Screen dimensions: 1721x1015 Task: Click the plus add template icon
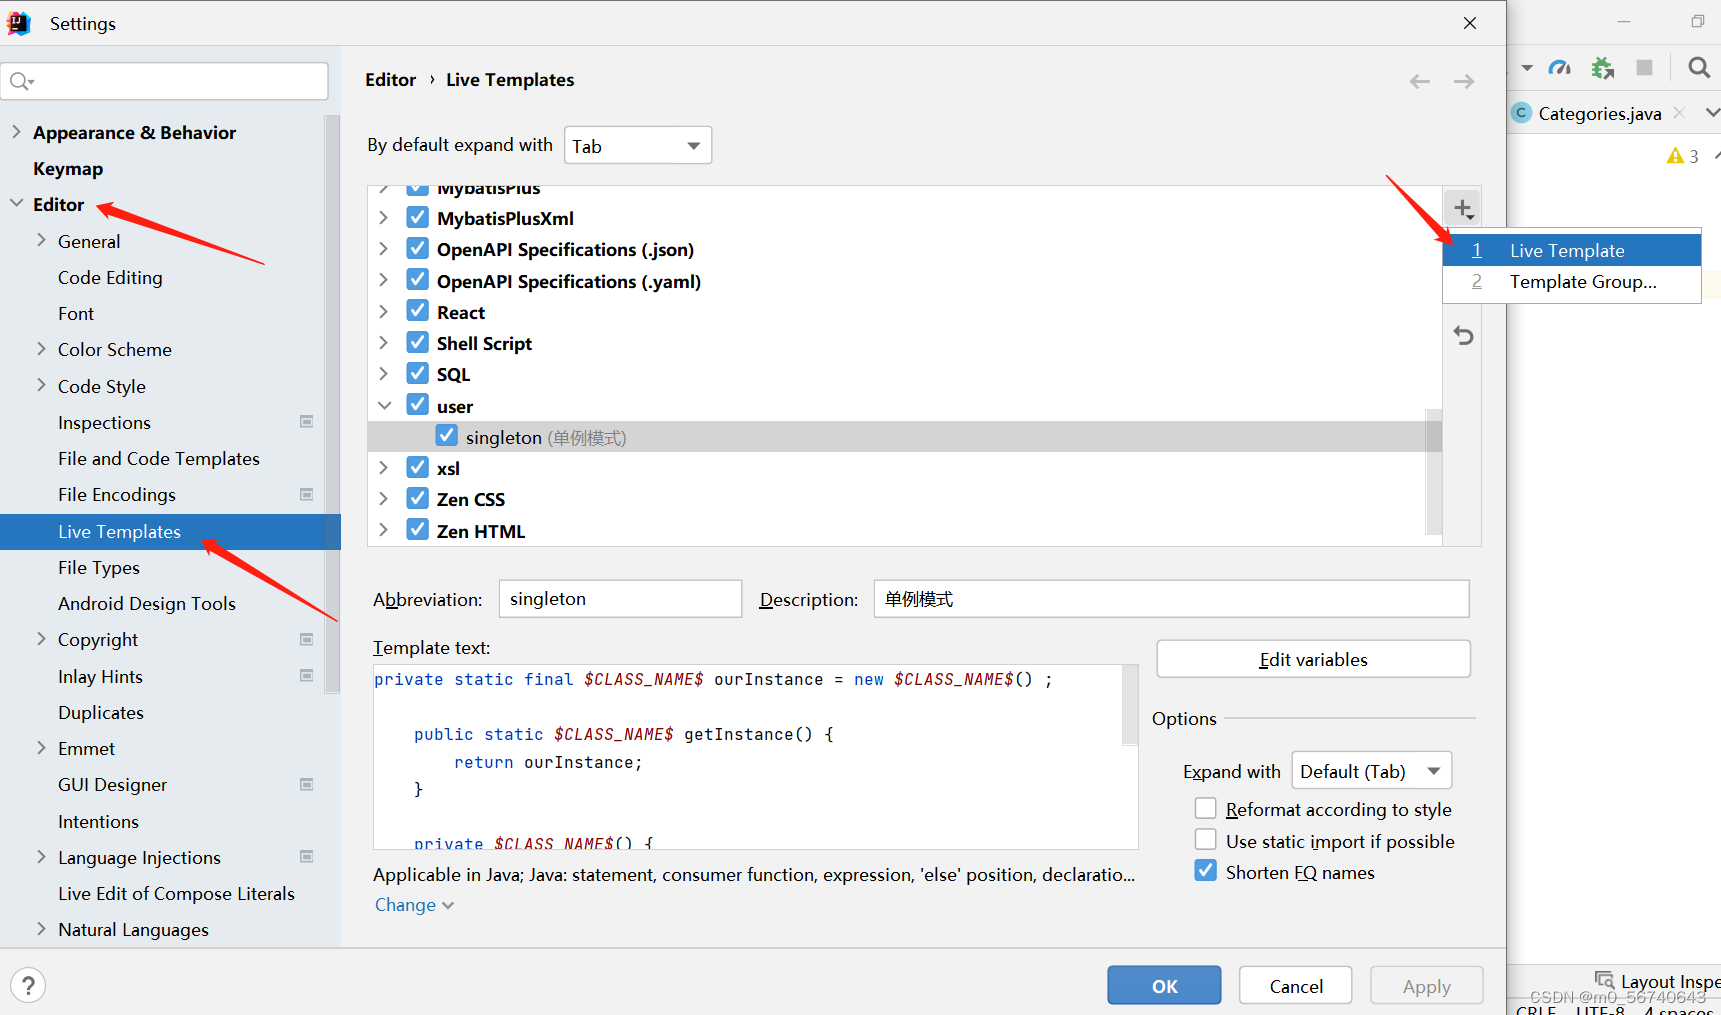pyautogui.click(x=1463, y=208)
